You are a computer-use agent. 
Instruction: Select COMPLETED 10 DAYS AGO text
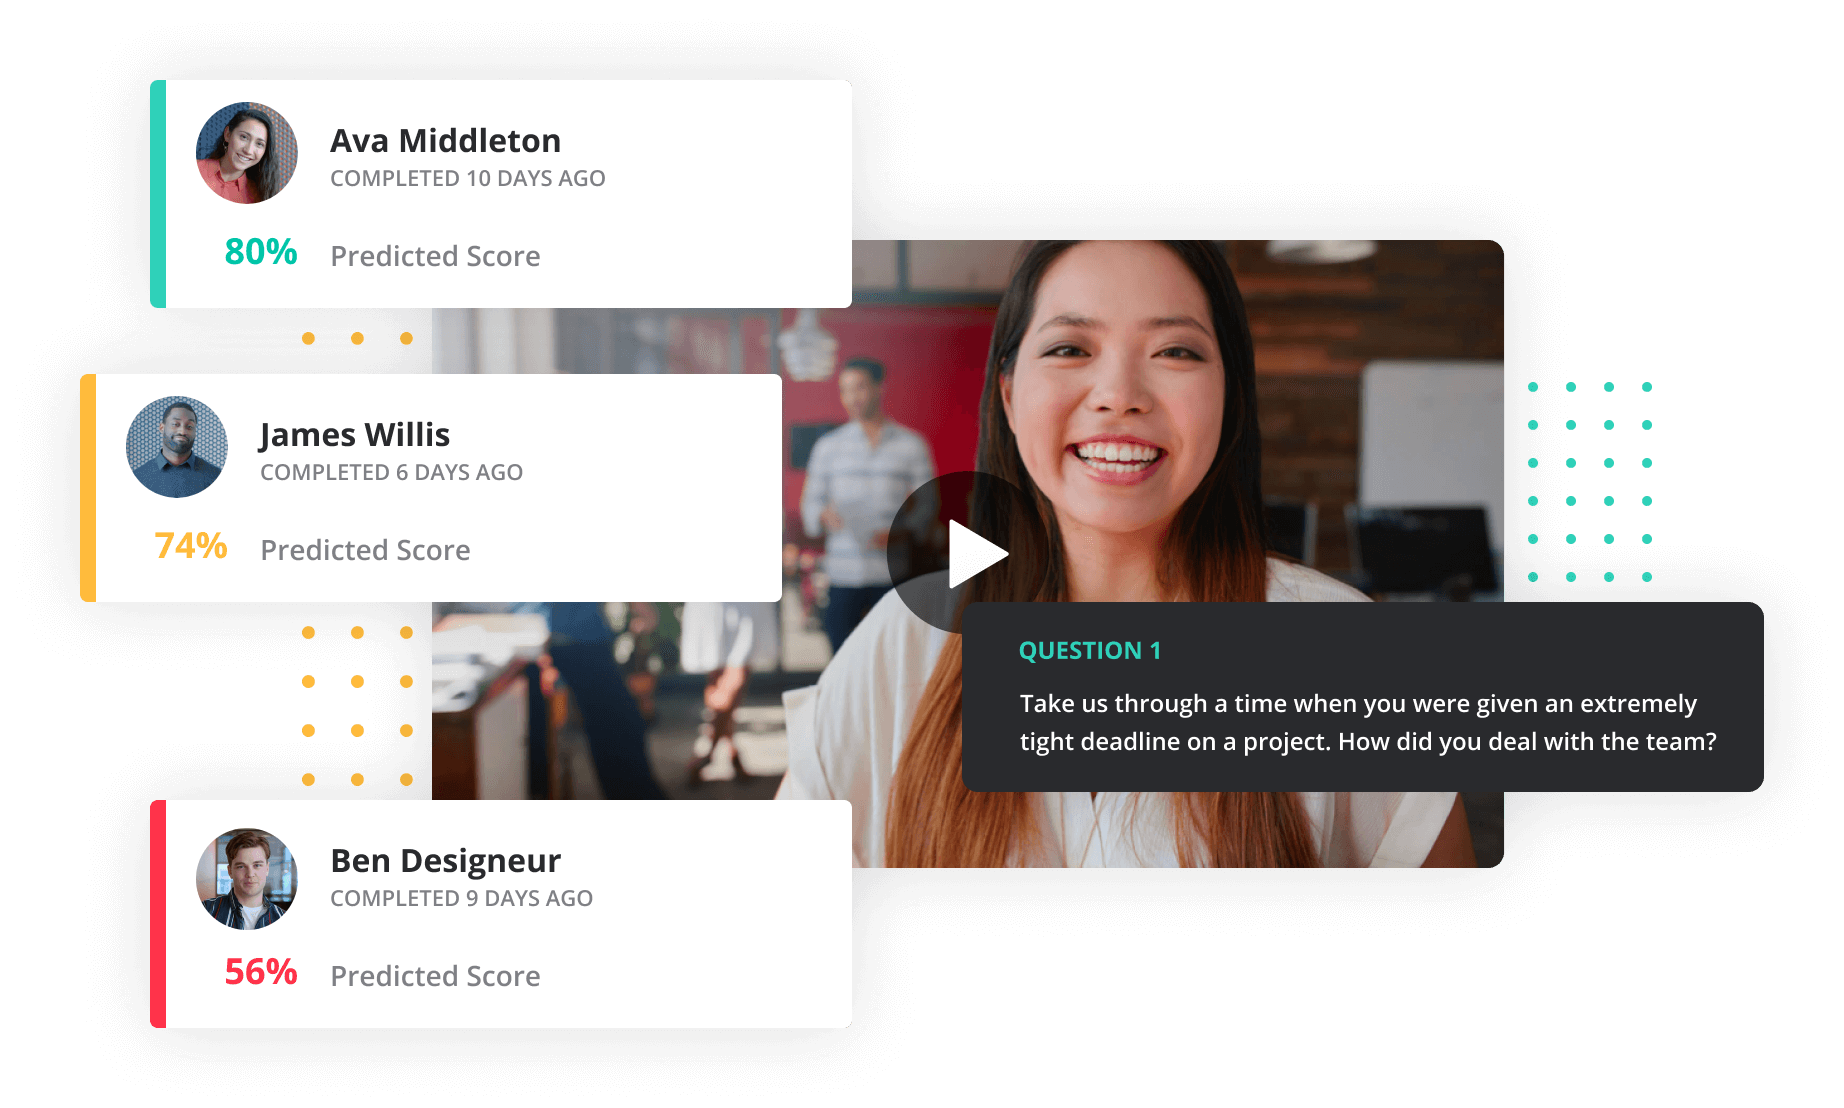click(x=468, y=178)
